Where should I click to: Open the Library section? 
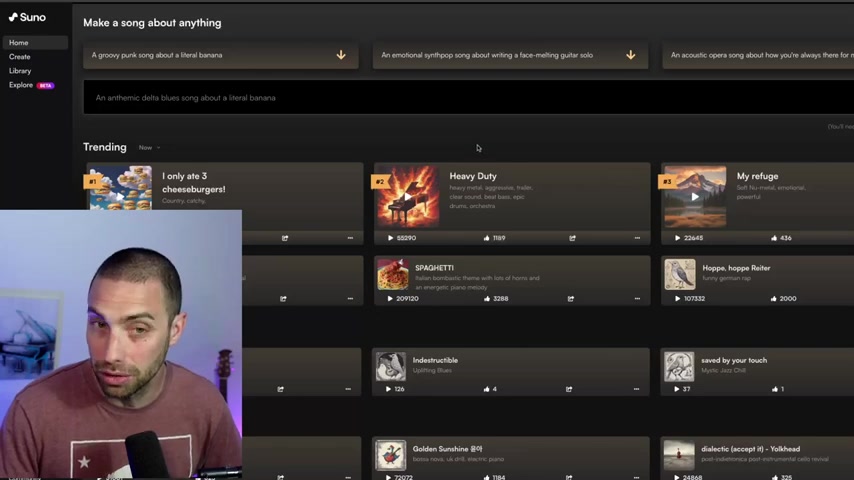[20, 71]
